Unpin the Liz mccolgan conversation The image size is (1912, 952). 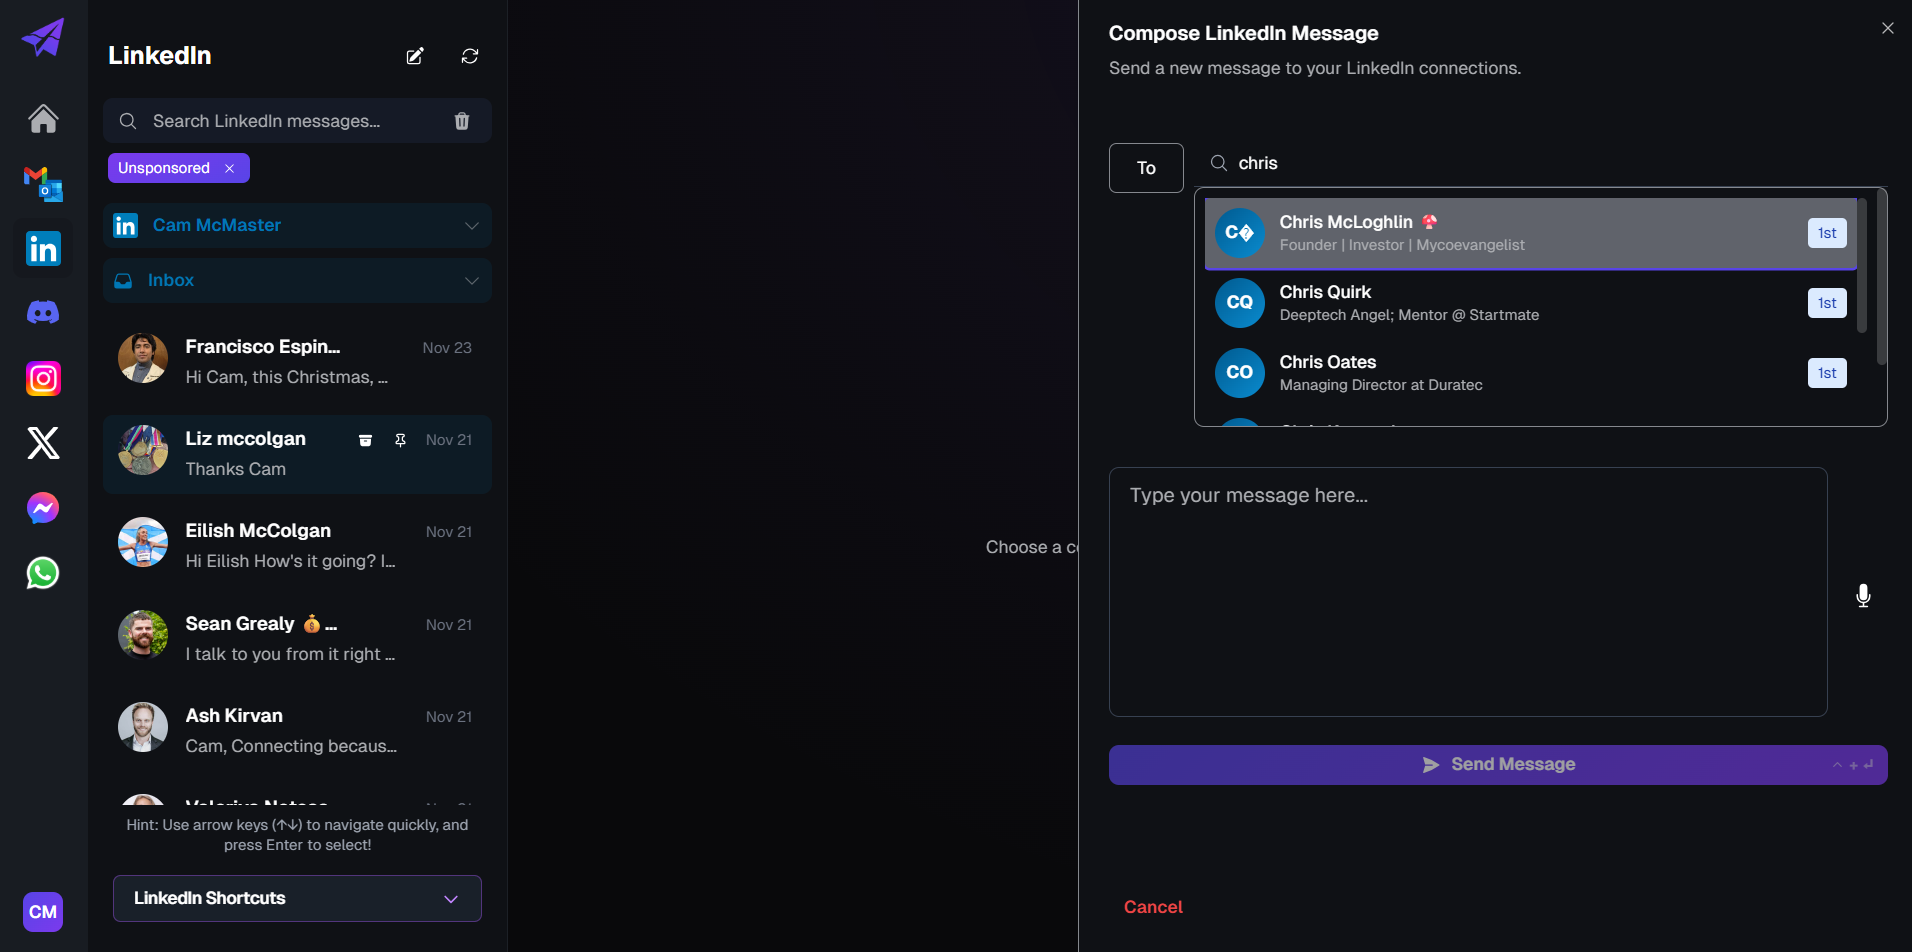click(400, 440)
